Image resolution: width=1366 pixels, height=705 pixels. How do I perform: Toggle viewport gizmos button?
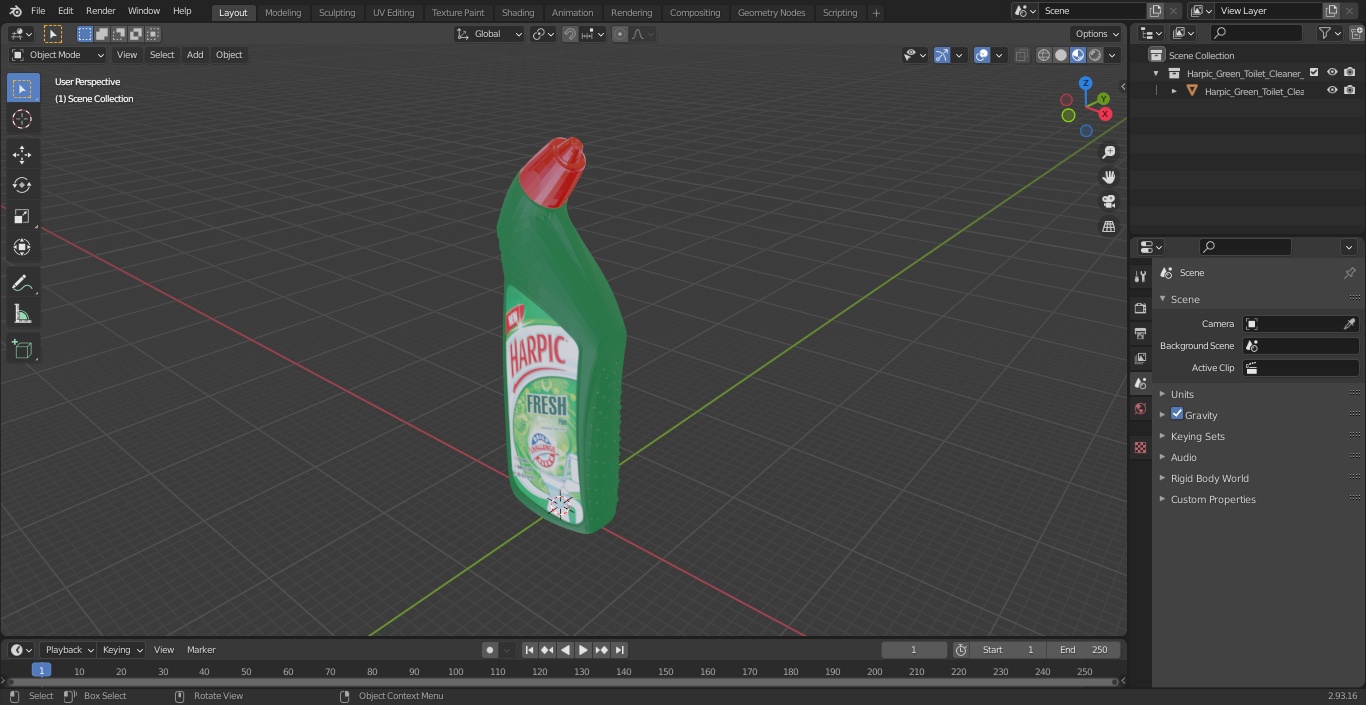click(x=942, y=55)
